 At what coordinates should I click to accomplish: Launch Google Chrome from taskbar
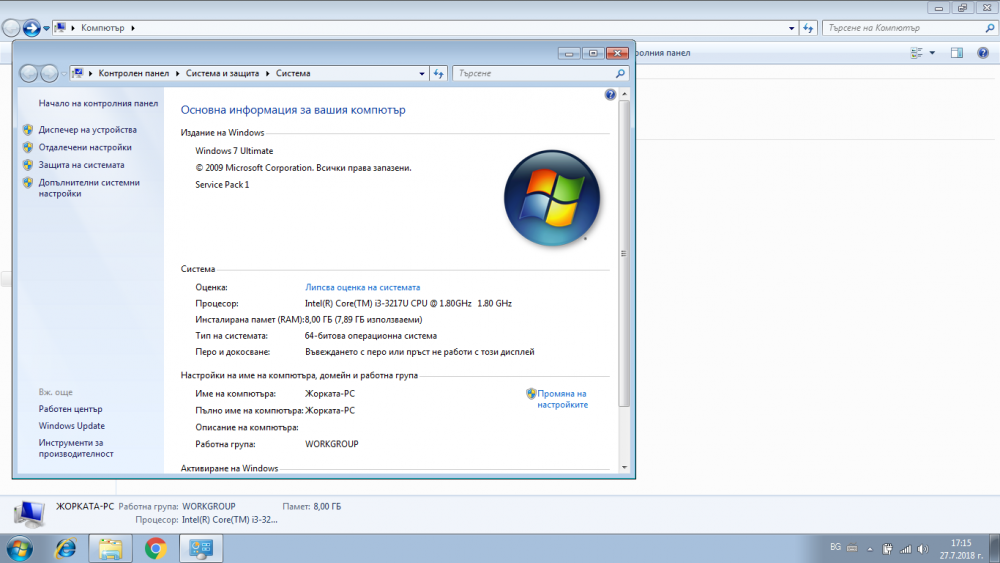click(155, 548)
